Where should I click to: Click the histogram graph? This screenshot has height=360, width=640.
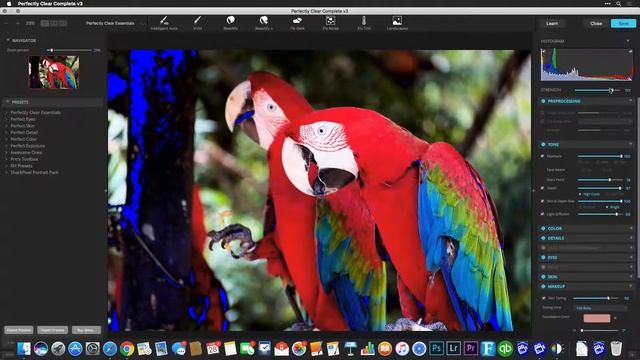(587, 64)
